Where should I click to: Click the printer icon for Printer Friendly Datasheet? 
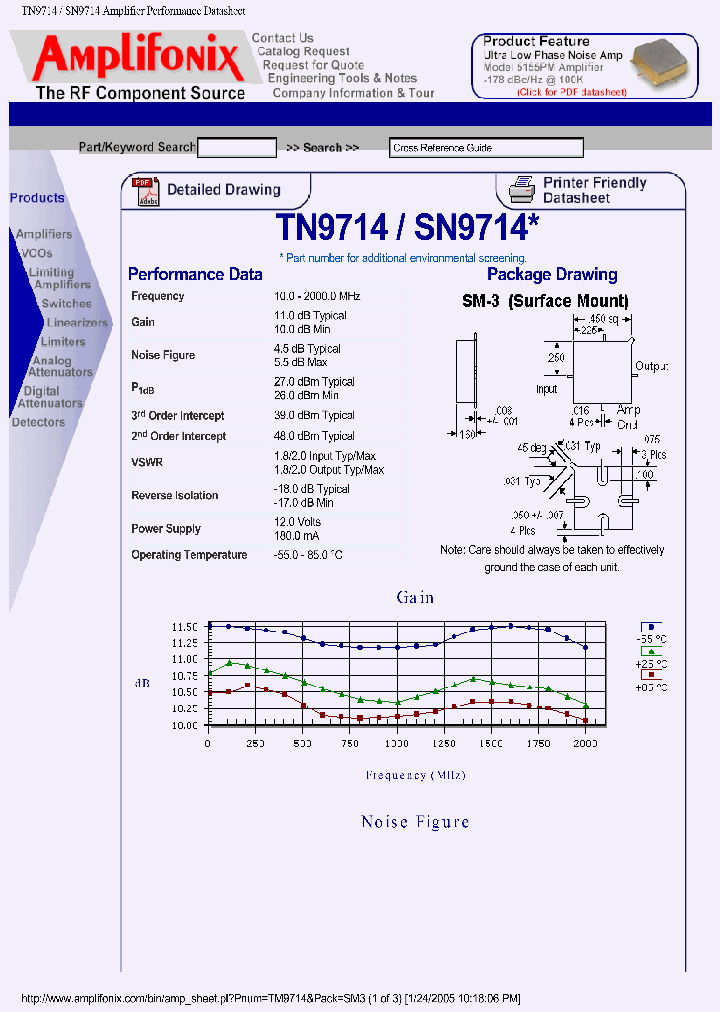tap(521, 190)
